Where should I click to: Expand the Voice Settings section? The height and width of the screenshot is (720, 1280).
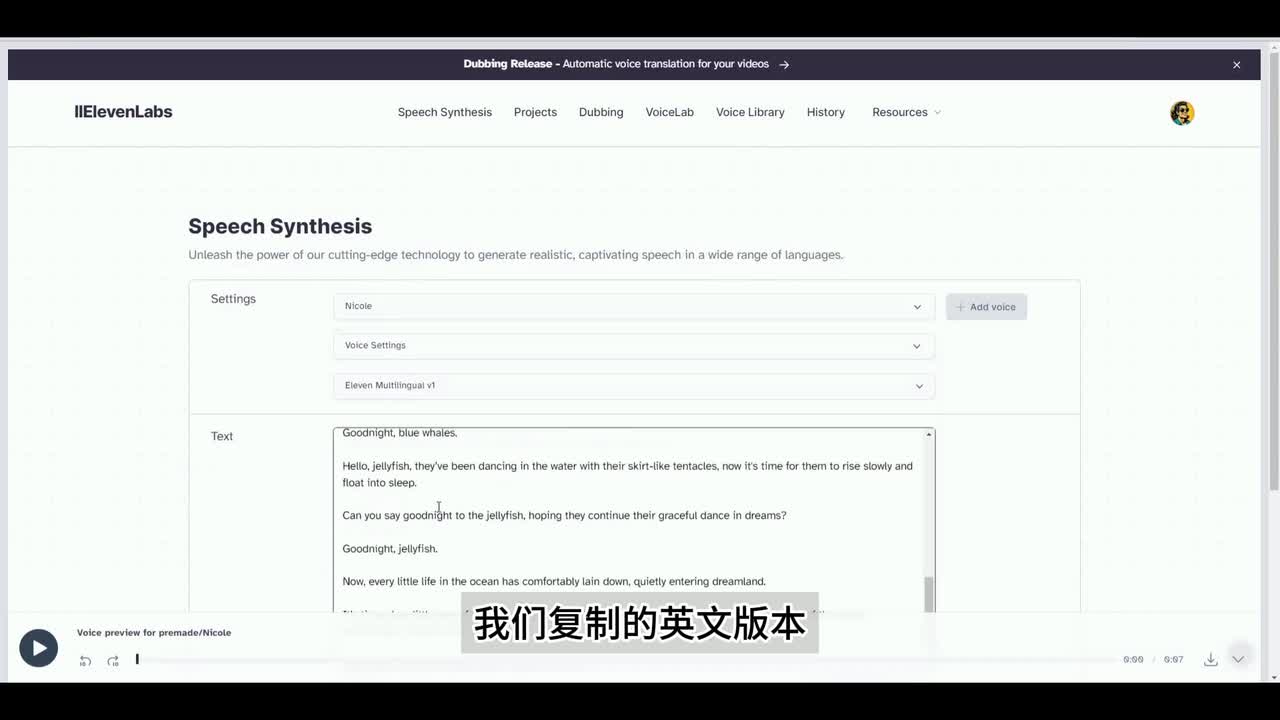pos(633,346)
